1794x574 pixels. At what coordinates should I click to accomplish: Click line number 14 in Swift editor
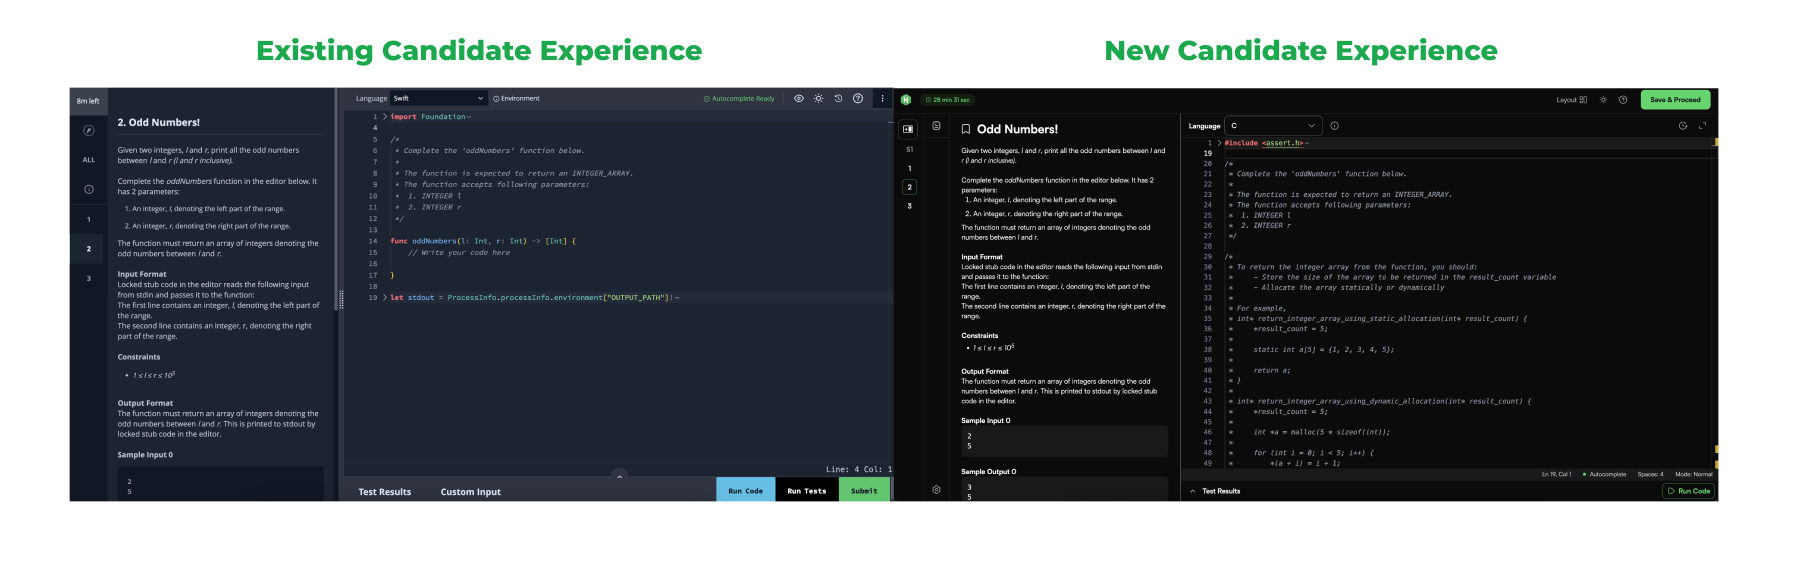[373, 241]
